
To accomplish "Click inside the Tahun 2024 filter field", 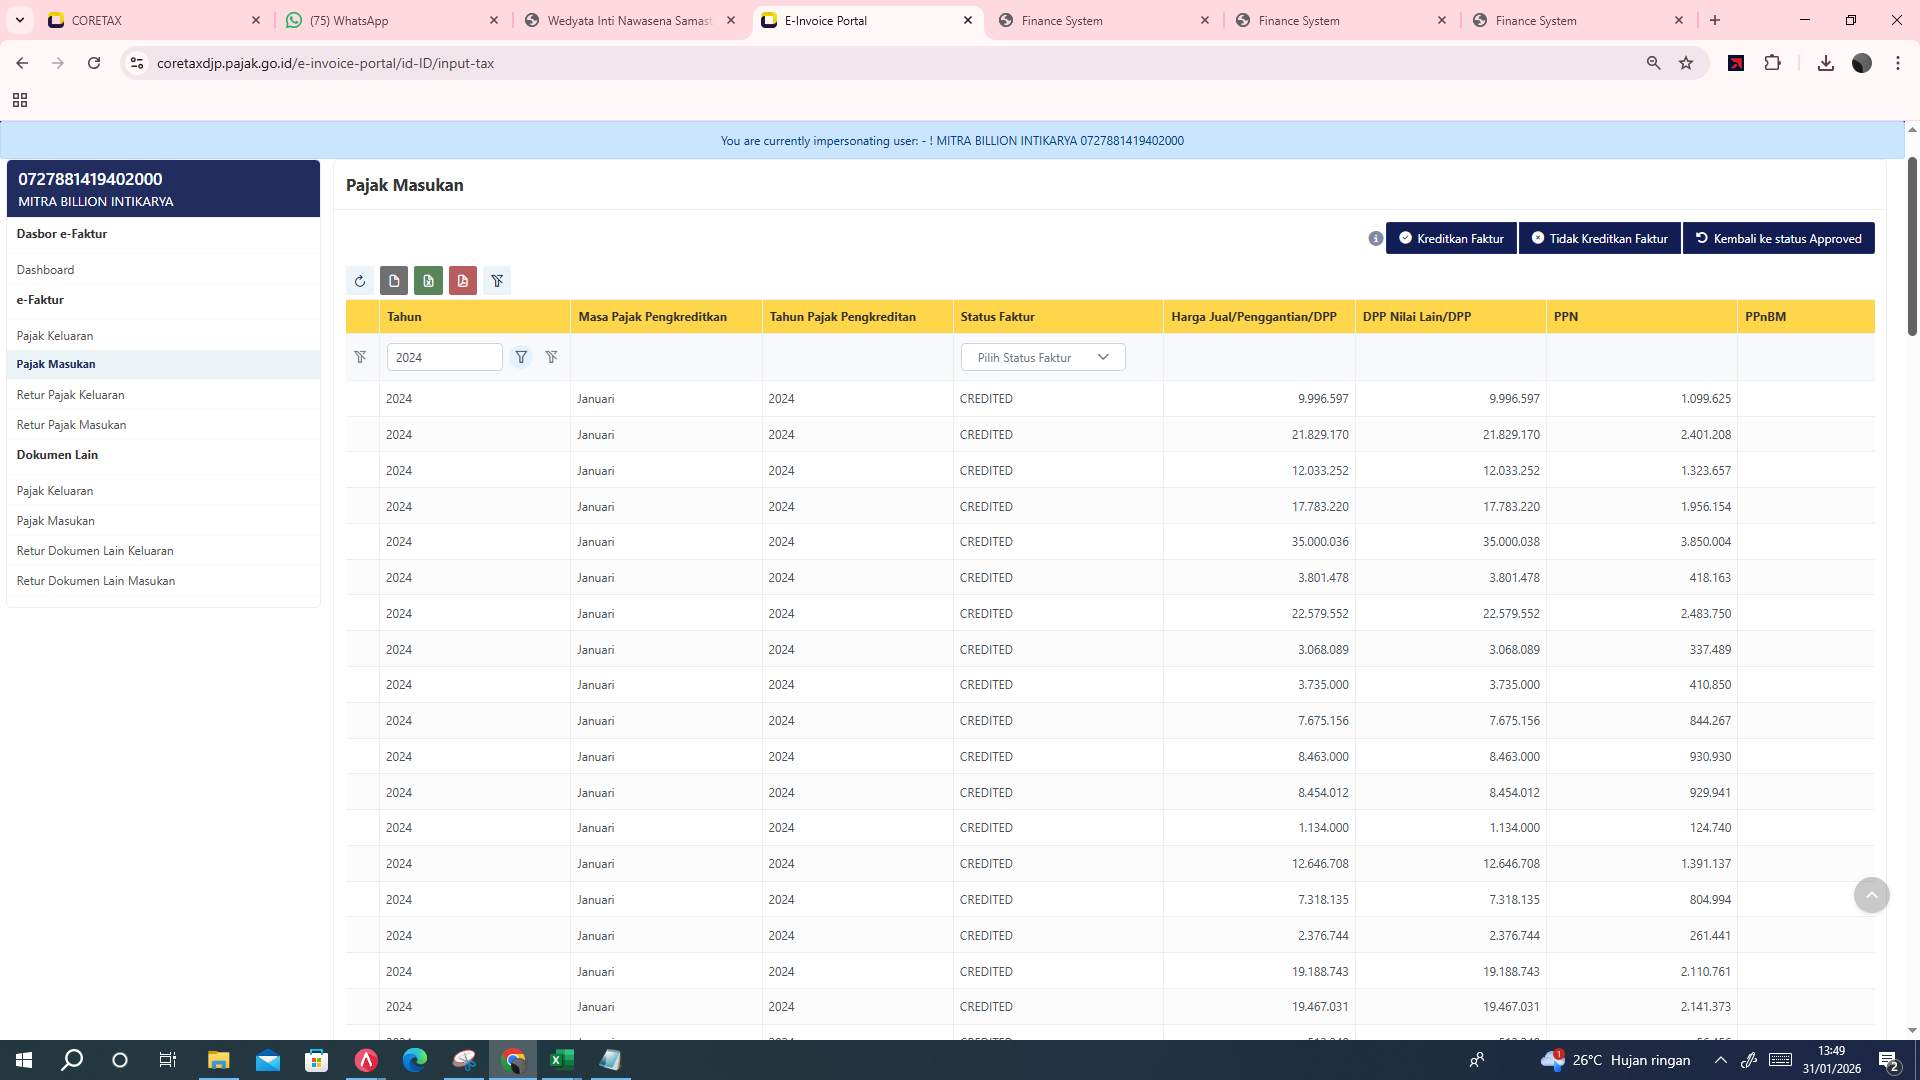I will 444,357.
